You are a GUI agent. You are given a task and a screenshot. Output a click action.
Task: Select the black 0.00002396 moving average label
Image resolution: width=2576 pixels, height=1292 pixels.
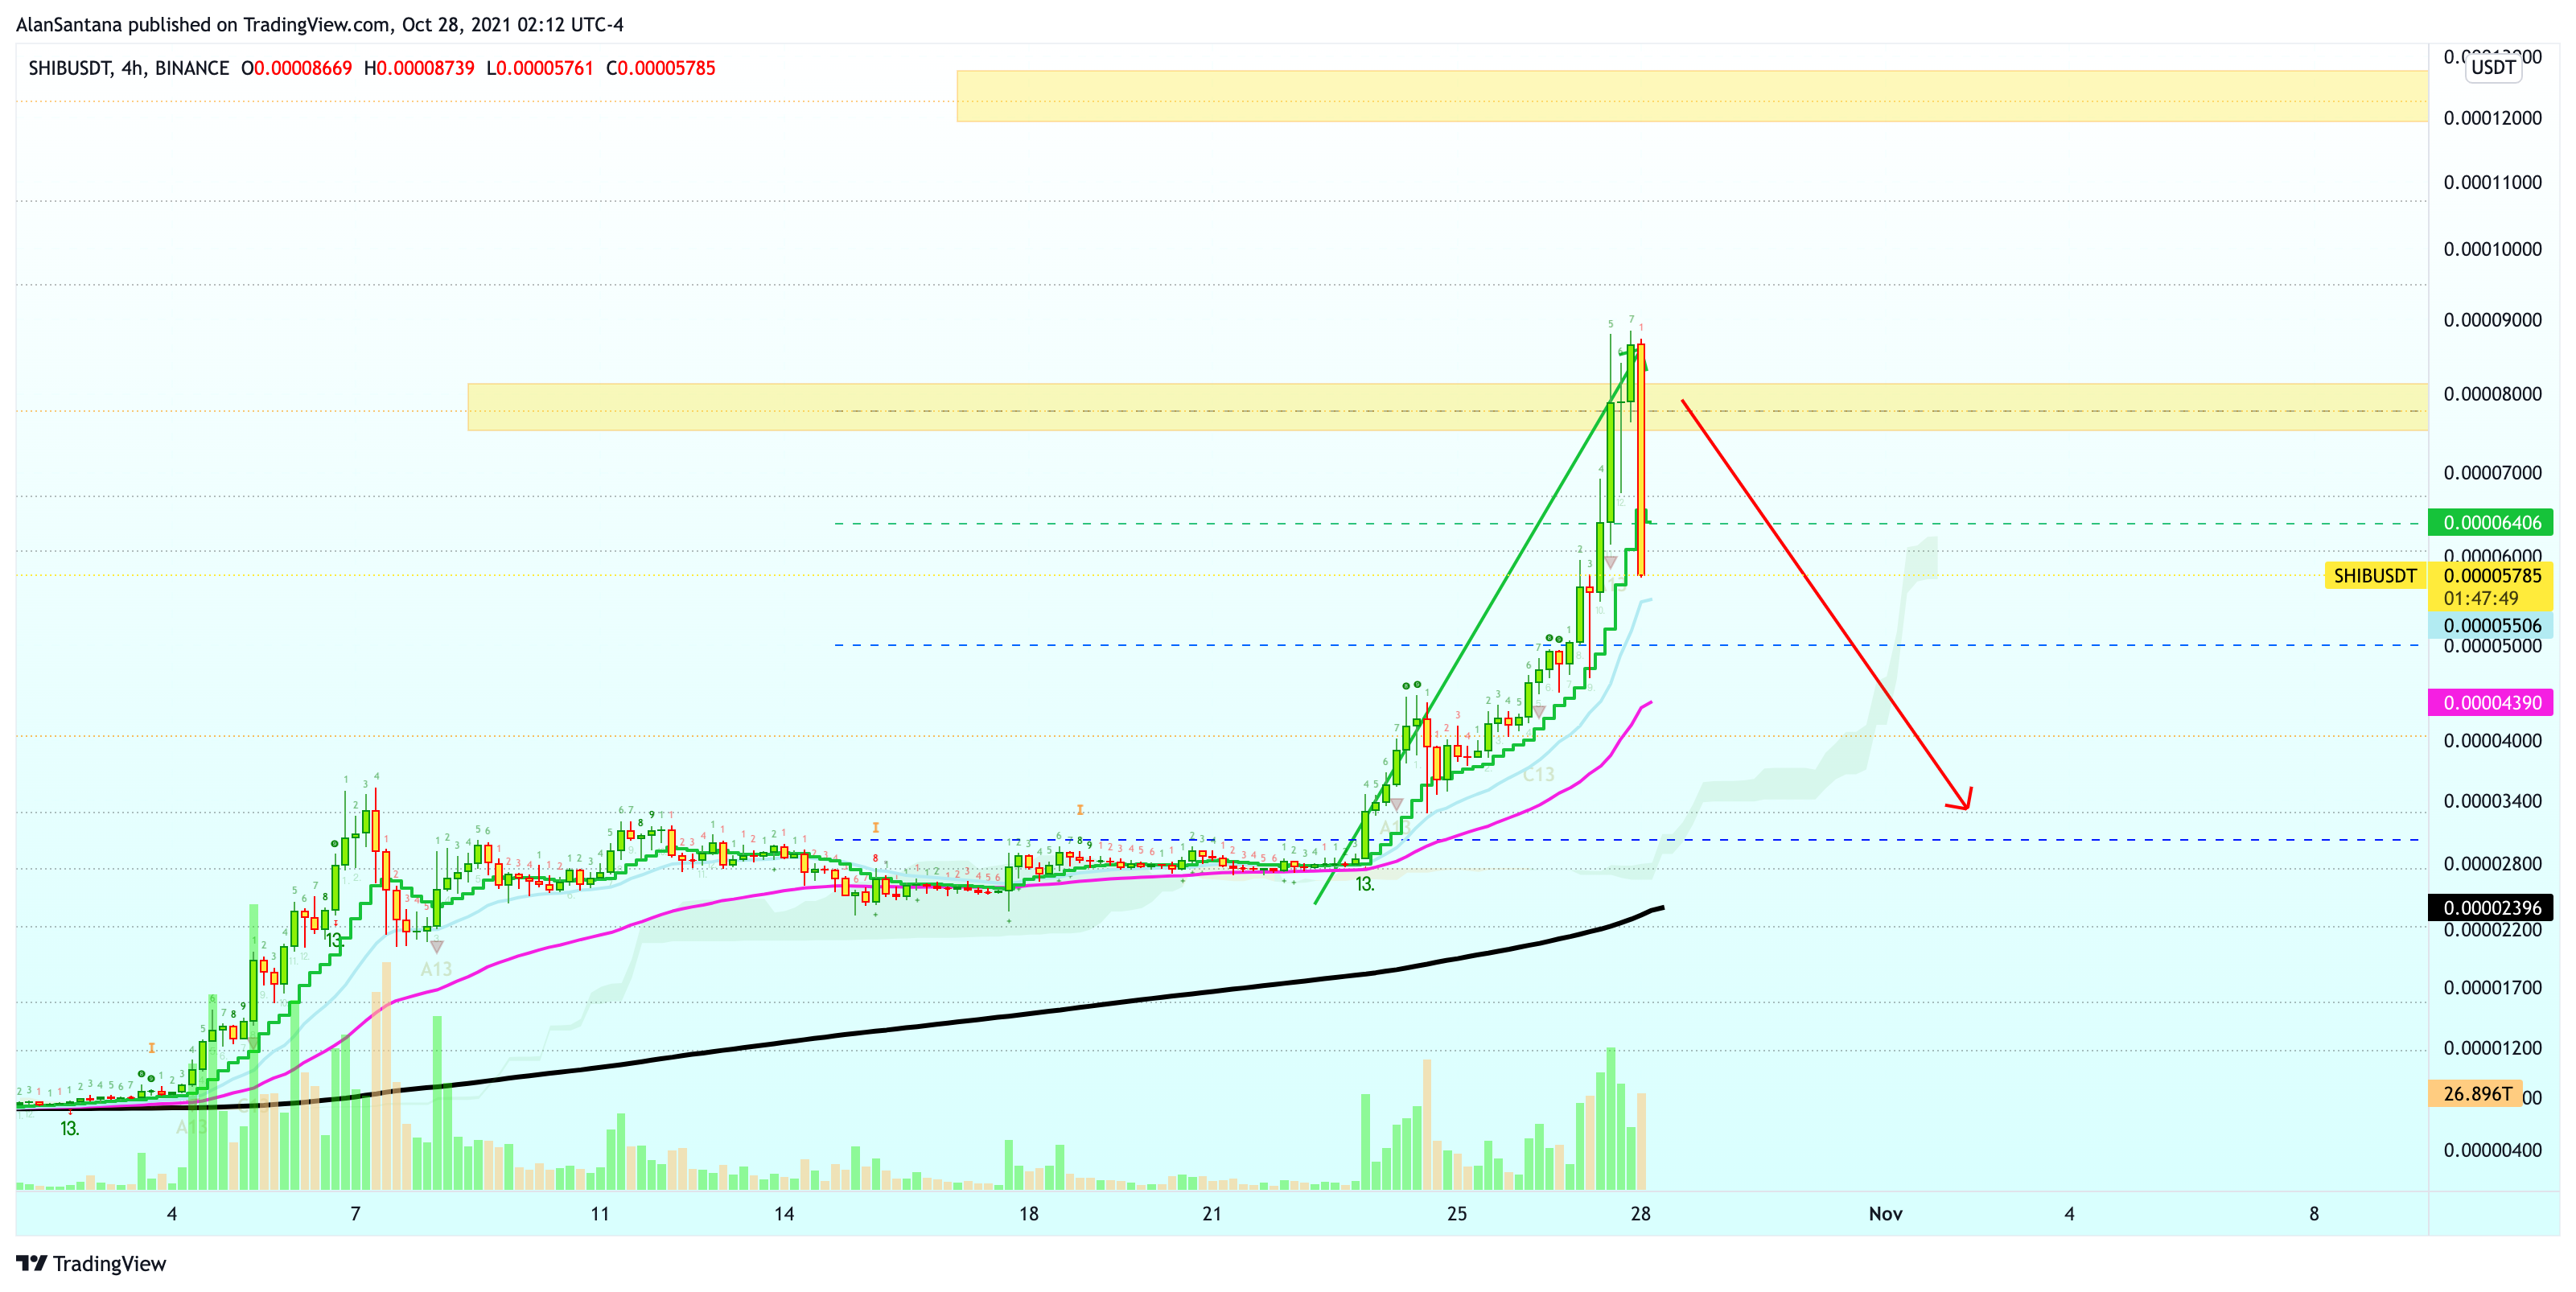pyautogui.click(x=2490, y=907)
